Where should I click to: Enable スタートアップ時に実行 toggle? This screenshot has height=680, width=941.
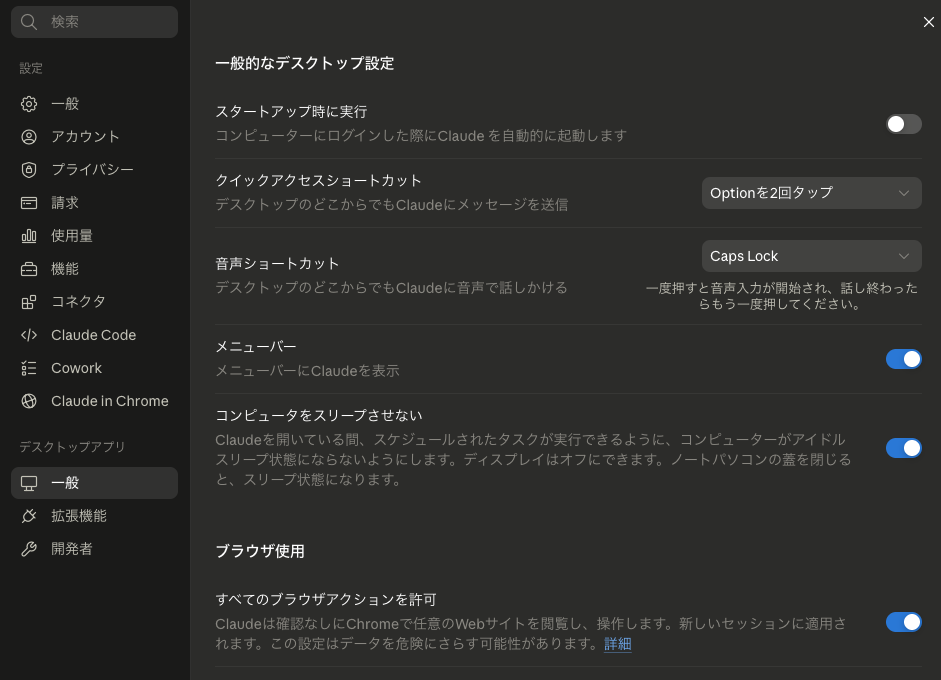[x=903, y=124]
